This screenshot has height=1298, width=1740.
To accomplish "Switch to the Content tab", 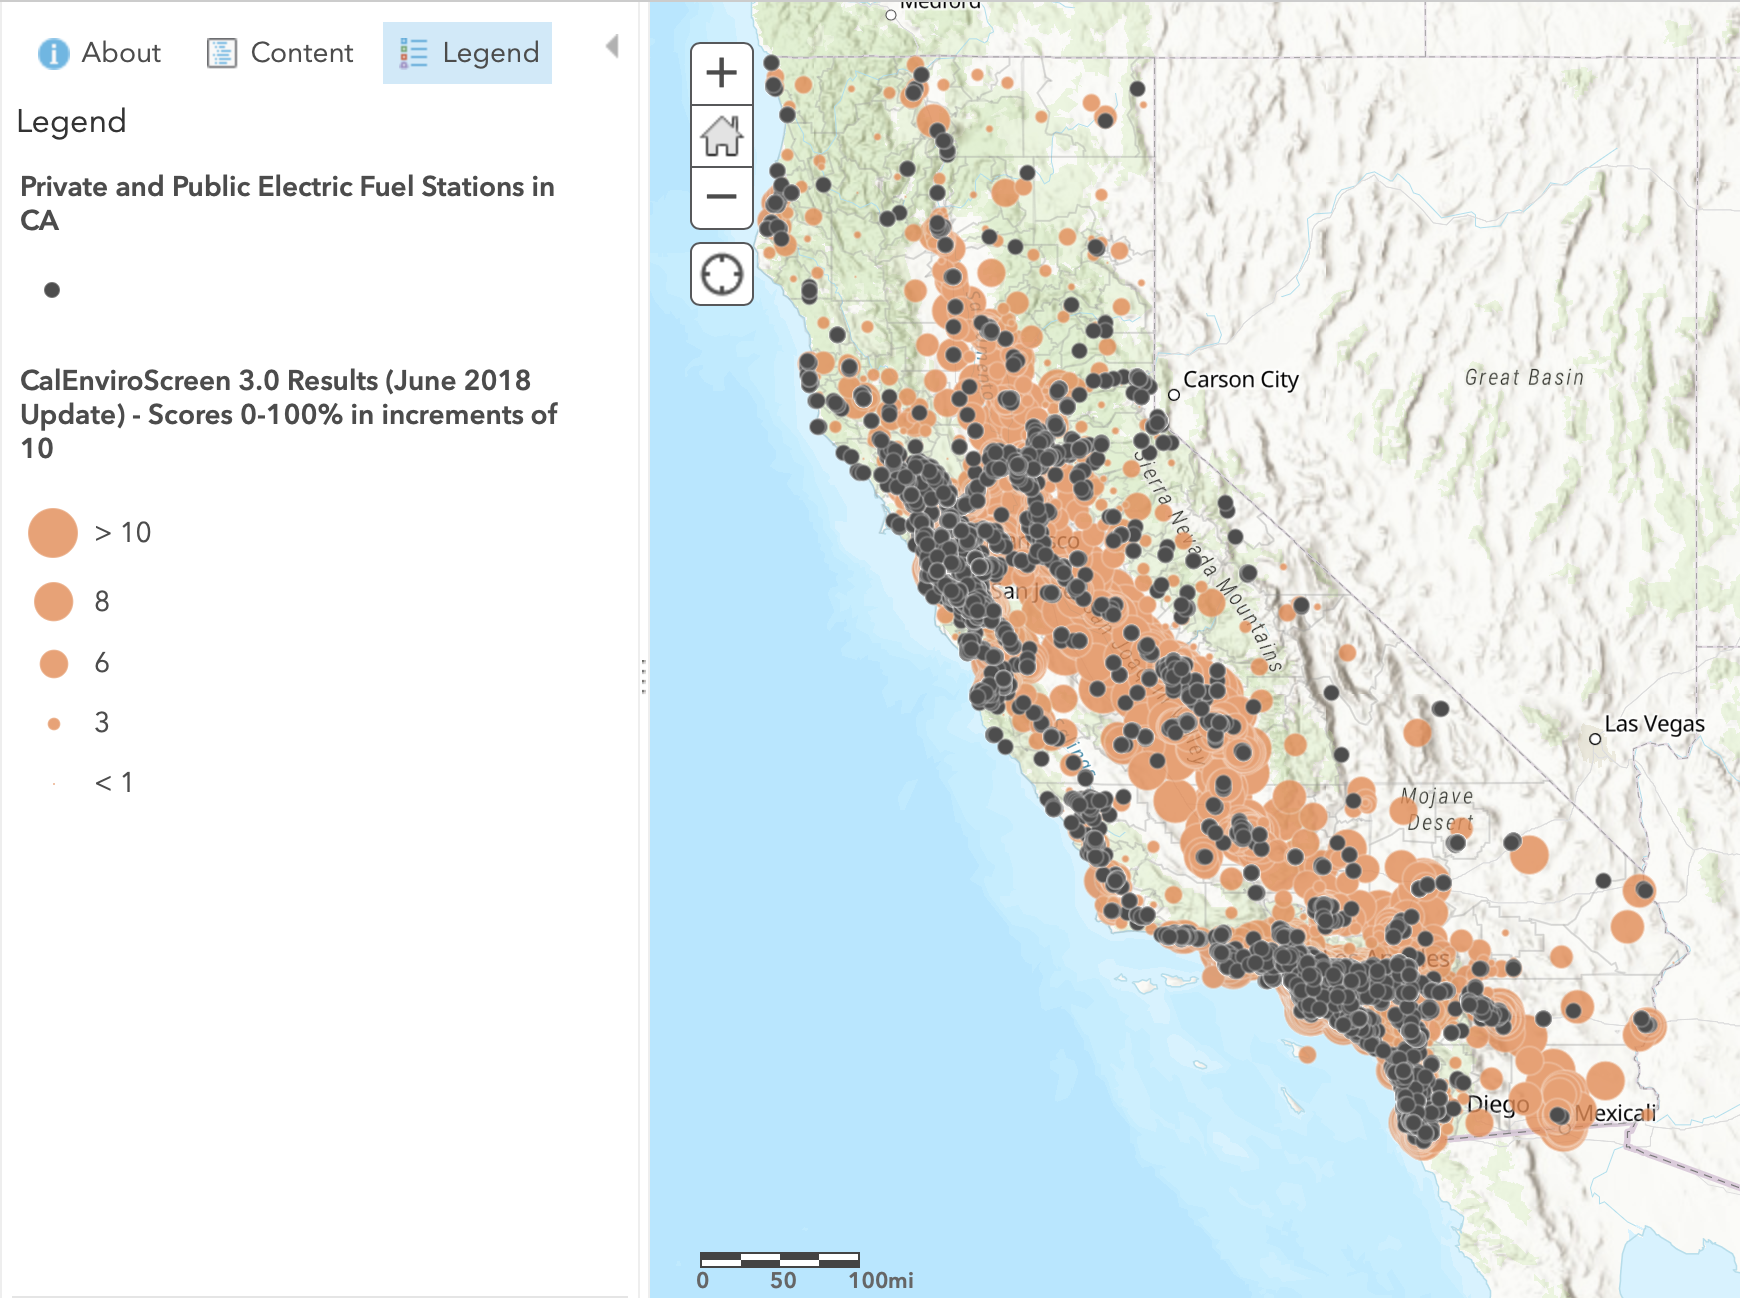I will (280, 53).
